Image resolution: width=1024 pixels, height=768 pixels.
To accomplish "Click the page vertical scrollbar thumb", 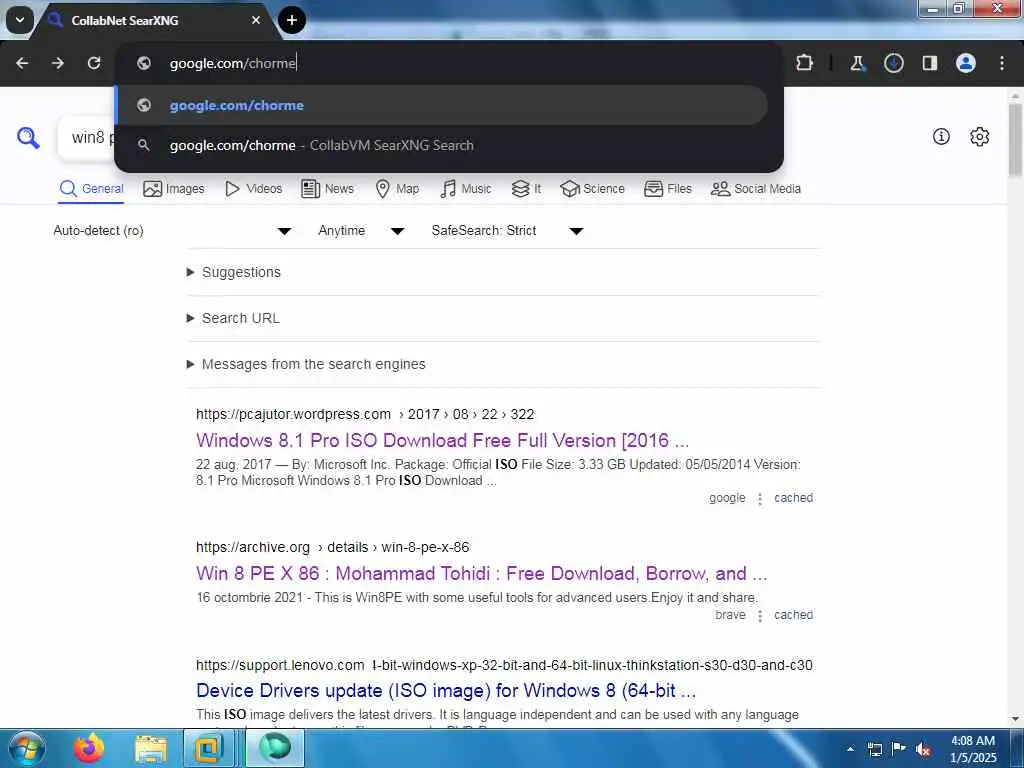I will tap(1015, 139).
